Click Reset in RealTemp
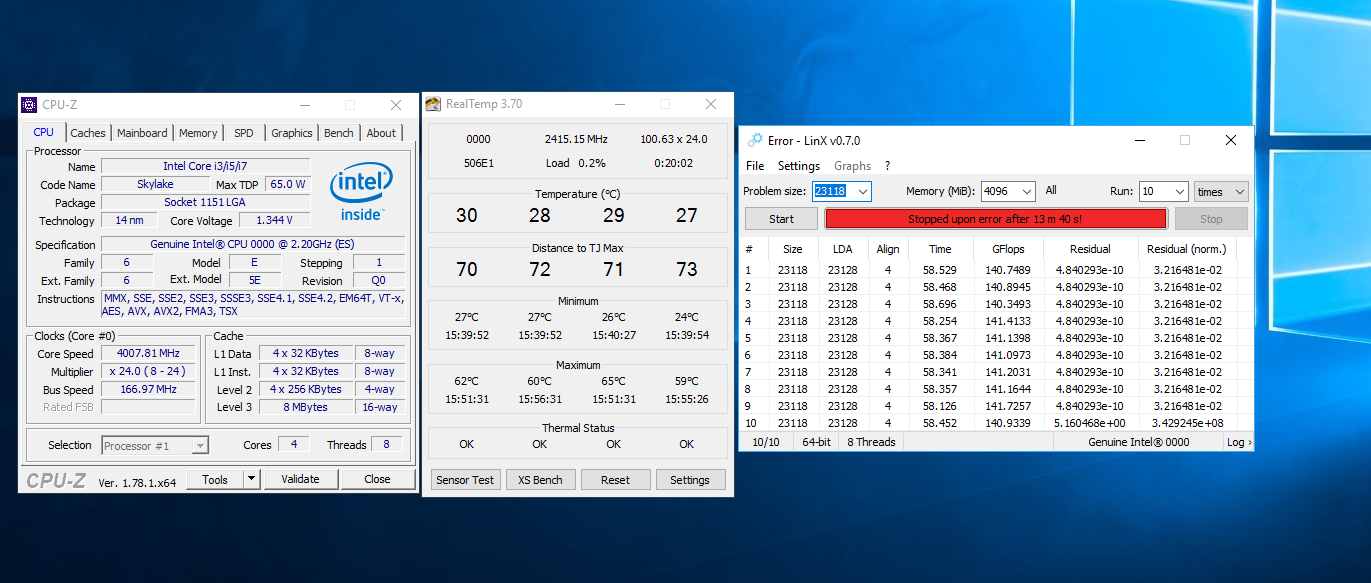This screenshot has height=583, width=1371. tap(615, 480)
